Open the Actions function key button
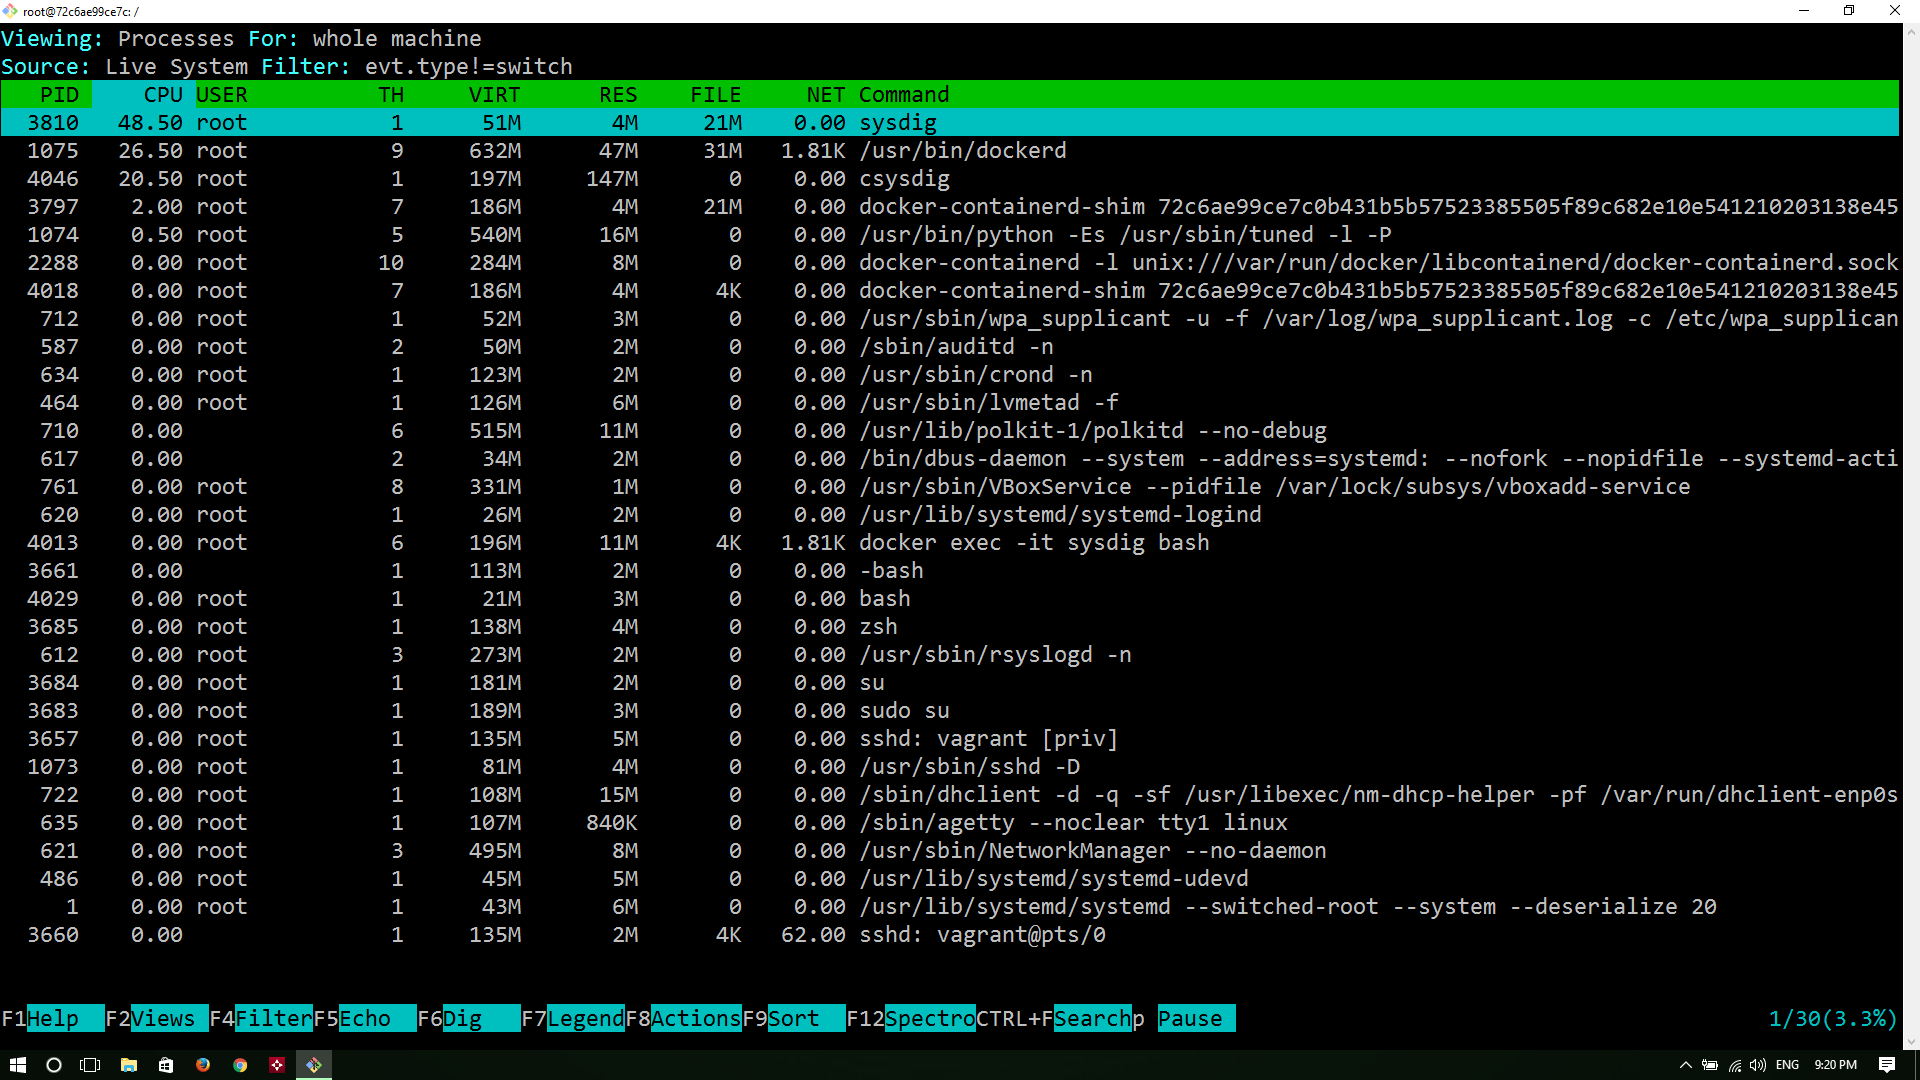This screenshot has width=1920, height=1080. coord(696,1018)
